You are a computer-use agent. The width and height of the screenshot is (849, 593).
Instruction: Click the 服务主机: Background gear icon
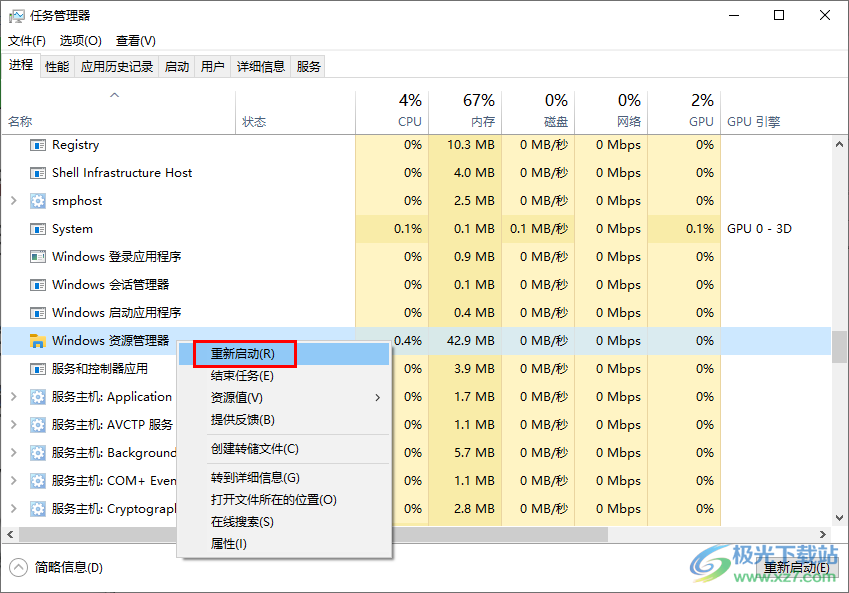pos(37,453)
